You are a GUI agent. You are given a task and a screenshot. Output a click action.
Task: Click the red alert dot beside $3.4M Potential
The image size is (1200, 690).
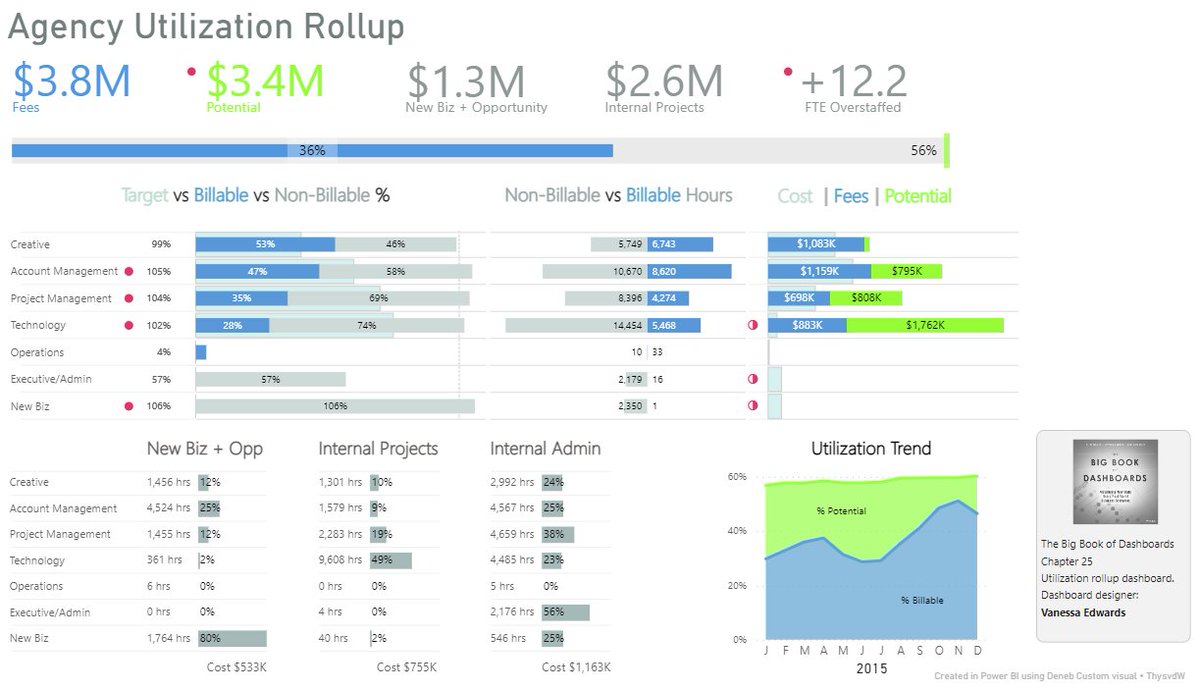[191, 71]
